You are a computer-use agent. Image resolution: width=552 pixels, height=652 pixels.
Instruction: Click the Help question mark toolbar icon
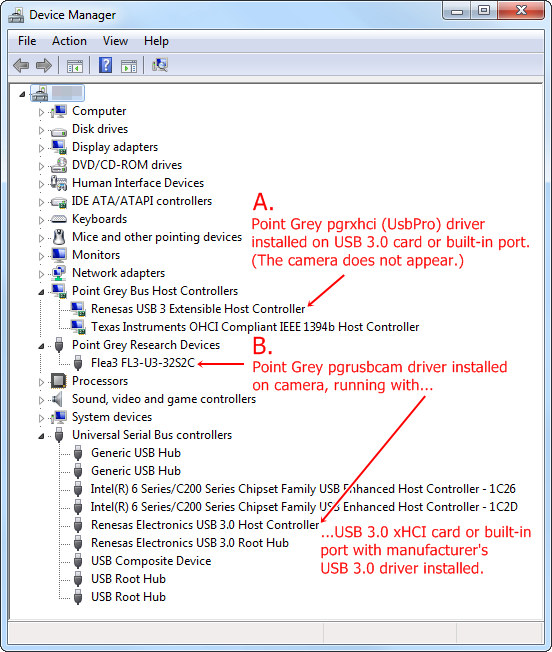click(x=106, y=65)
